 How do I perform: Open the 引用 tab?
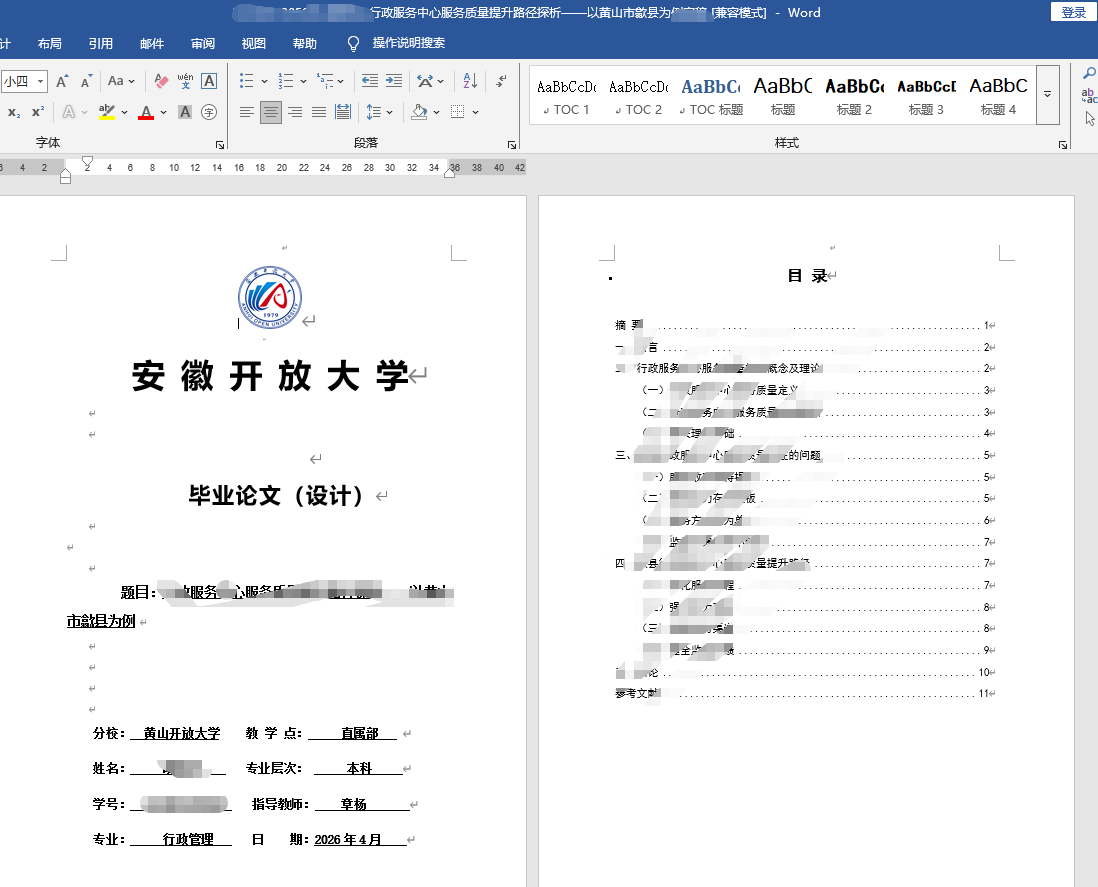click(101, 43)
